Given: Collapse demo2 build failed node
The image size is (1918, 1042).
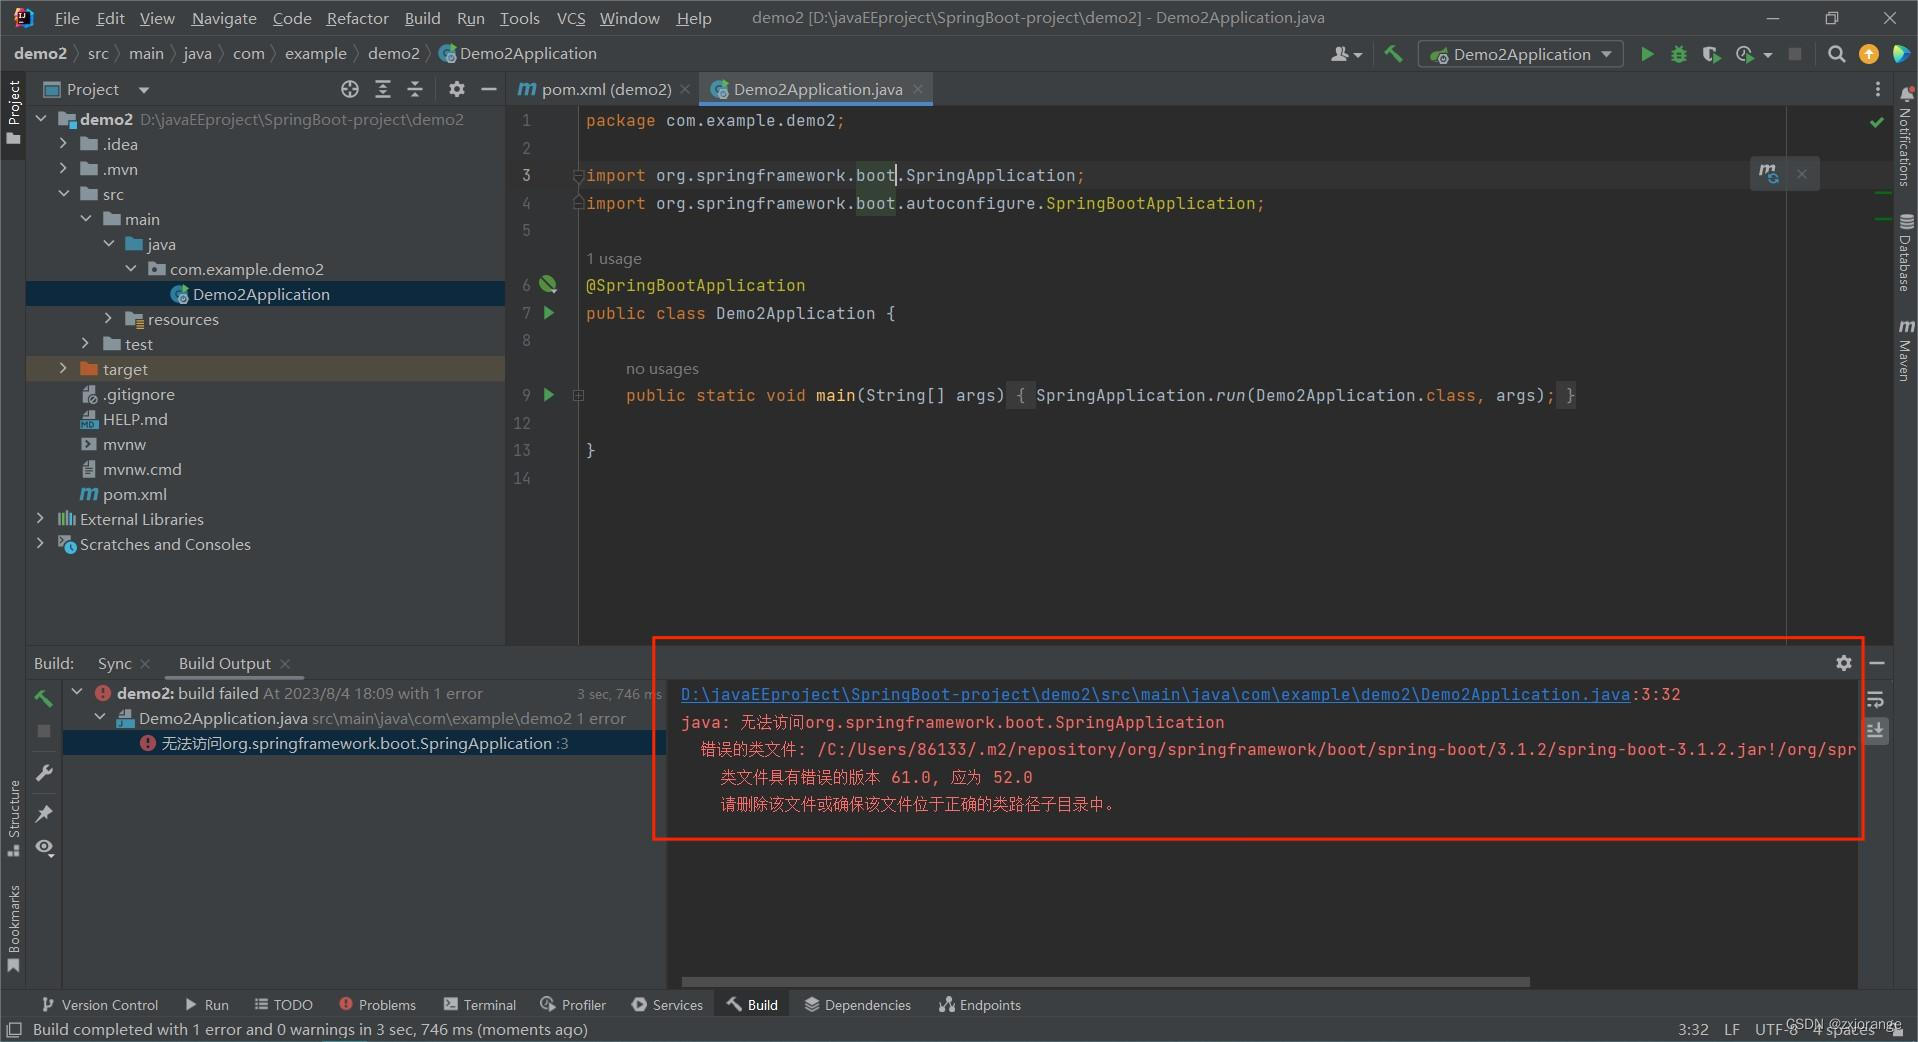Looking at the screenshot, I should (77, 692).
